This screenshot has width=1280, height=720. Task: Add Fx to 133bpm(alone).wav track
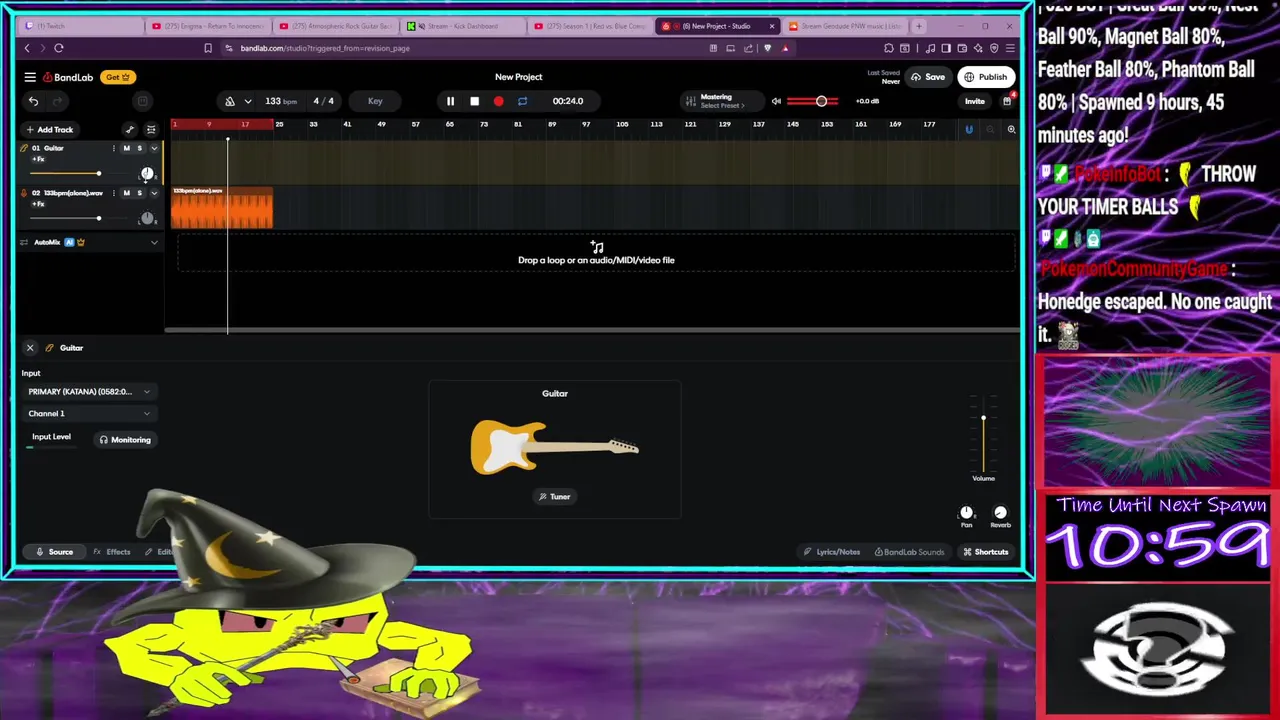pos(38,204)
